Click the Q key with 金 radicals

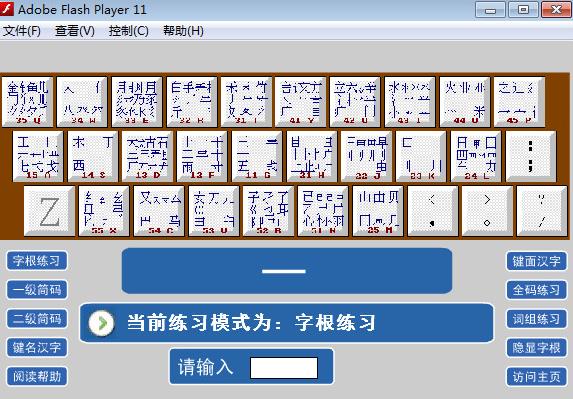click(27, 102)
